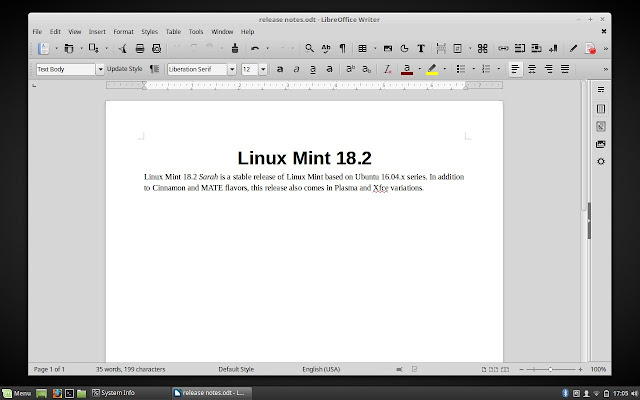
Task: Expand the bullet list style dropdown arrow
Action: (473, 69)
